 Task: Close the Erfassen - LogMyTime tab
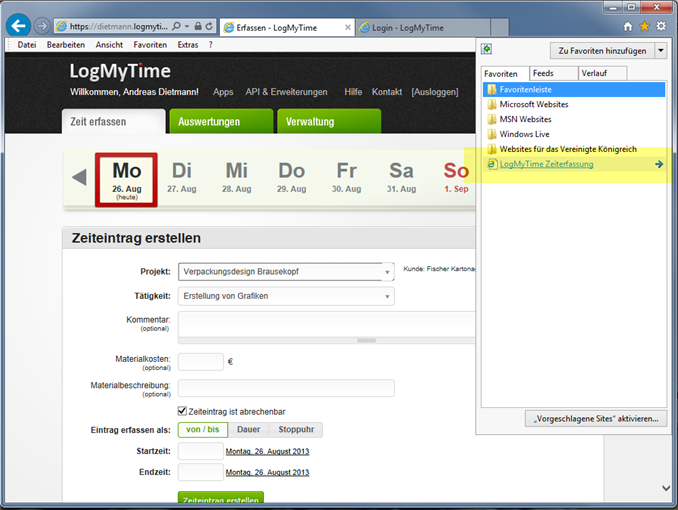click(348, 27)
